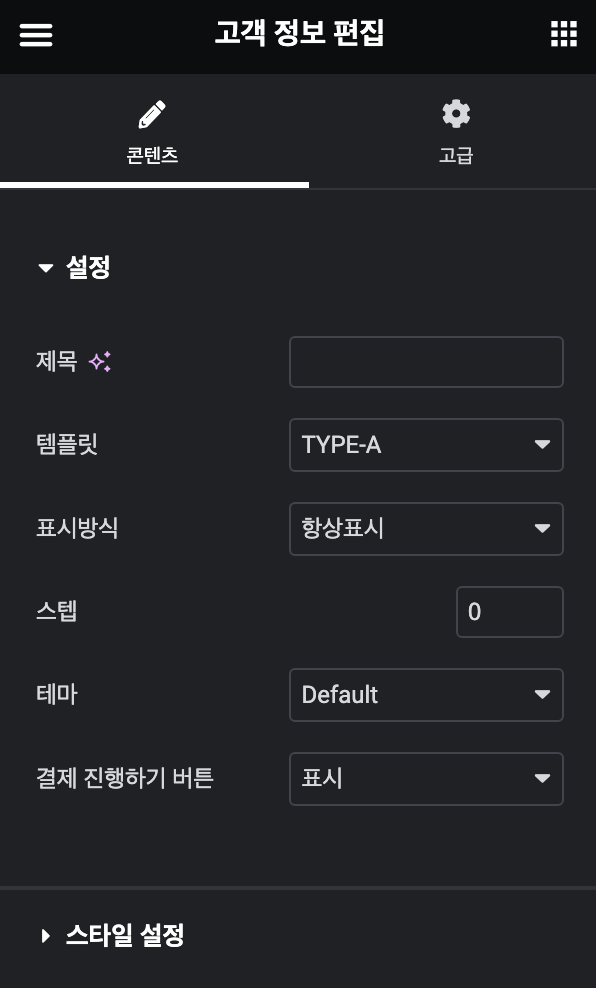Click the 설정 section heading text
The image size is (596, 988).
pyautogui.click(x=88, y=268)
